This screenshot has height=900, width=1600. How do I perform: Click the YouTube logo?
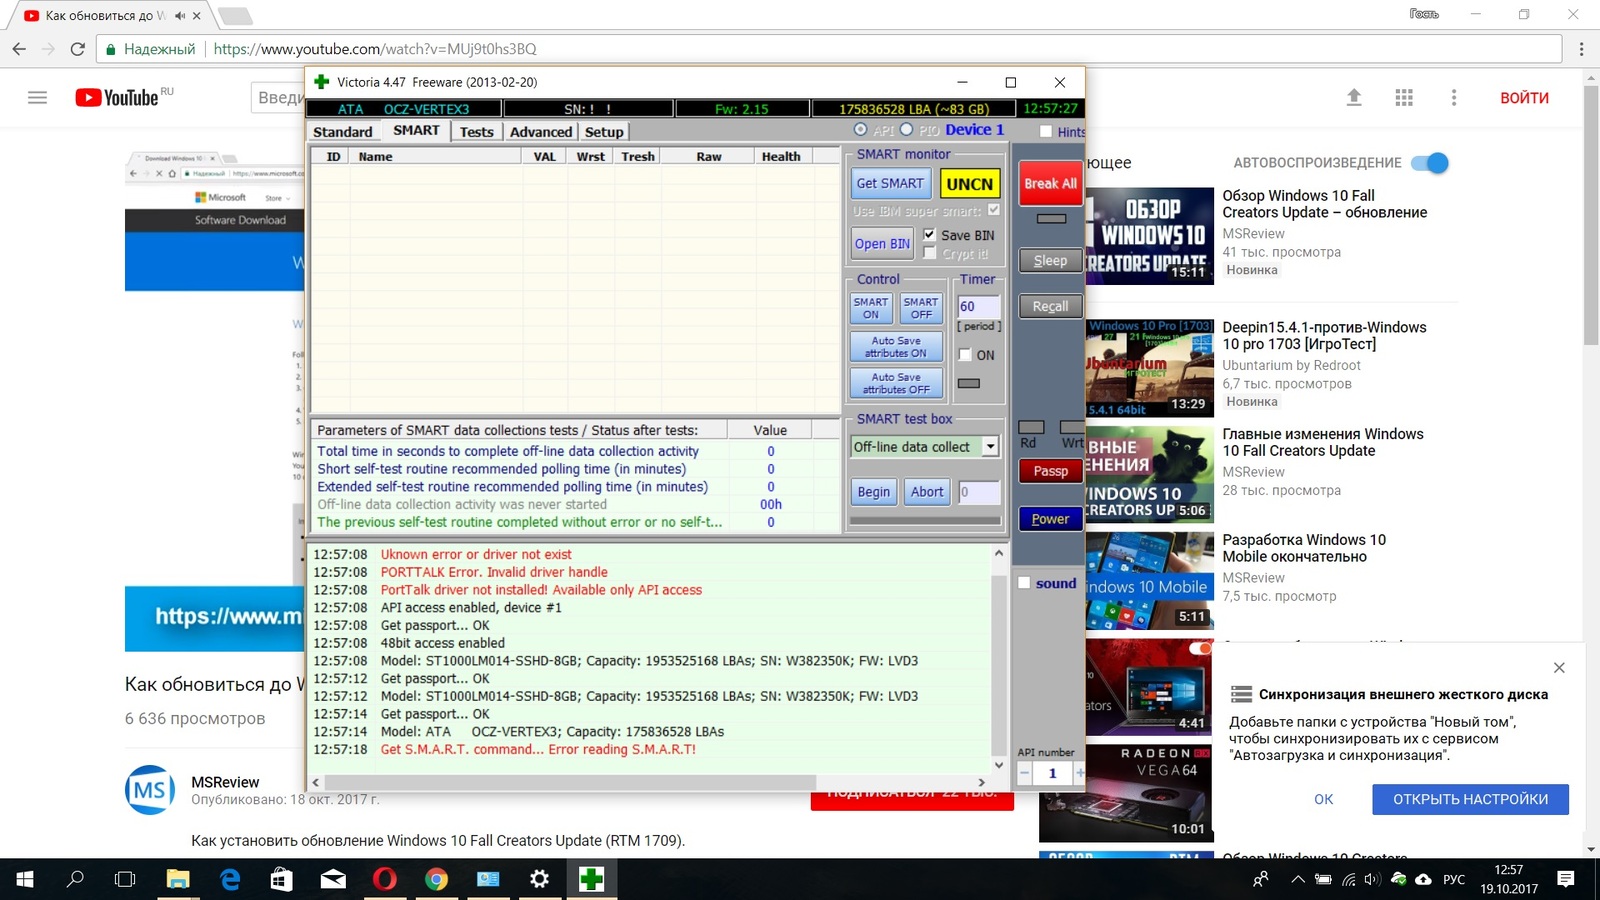tap(118, 97)
